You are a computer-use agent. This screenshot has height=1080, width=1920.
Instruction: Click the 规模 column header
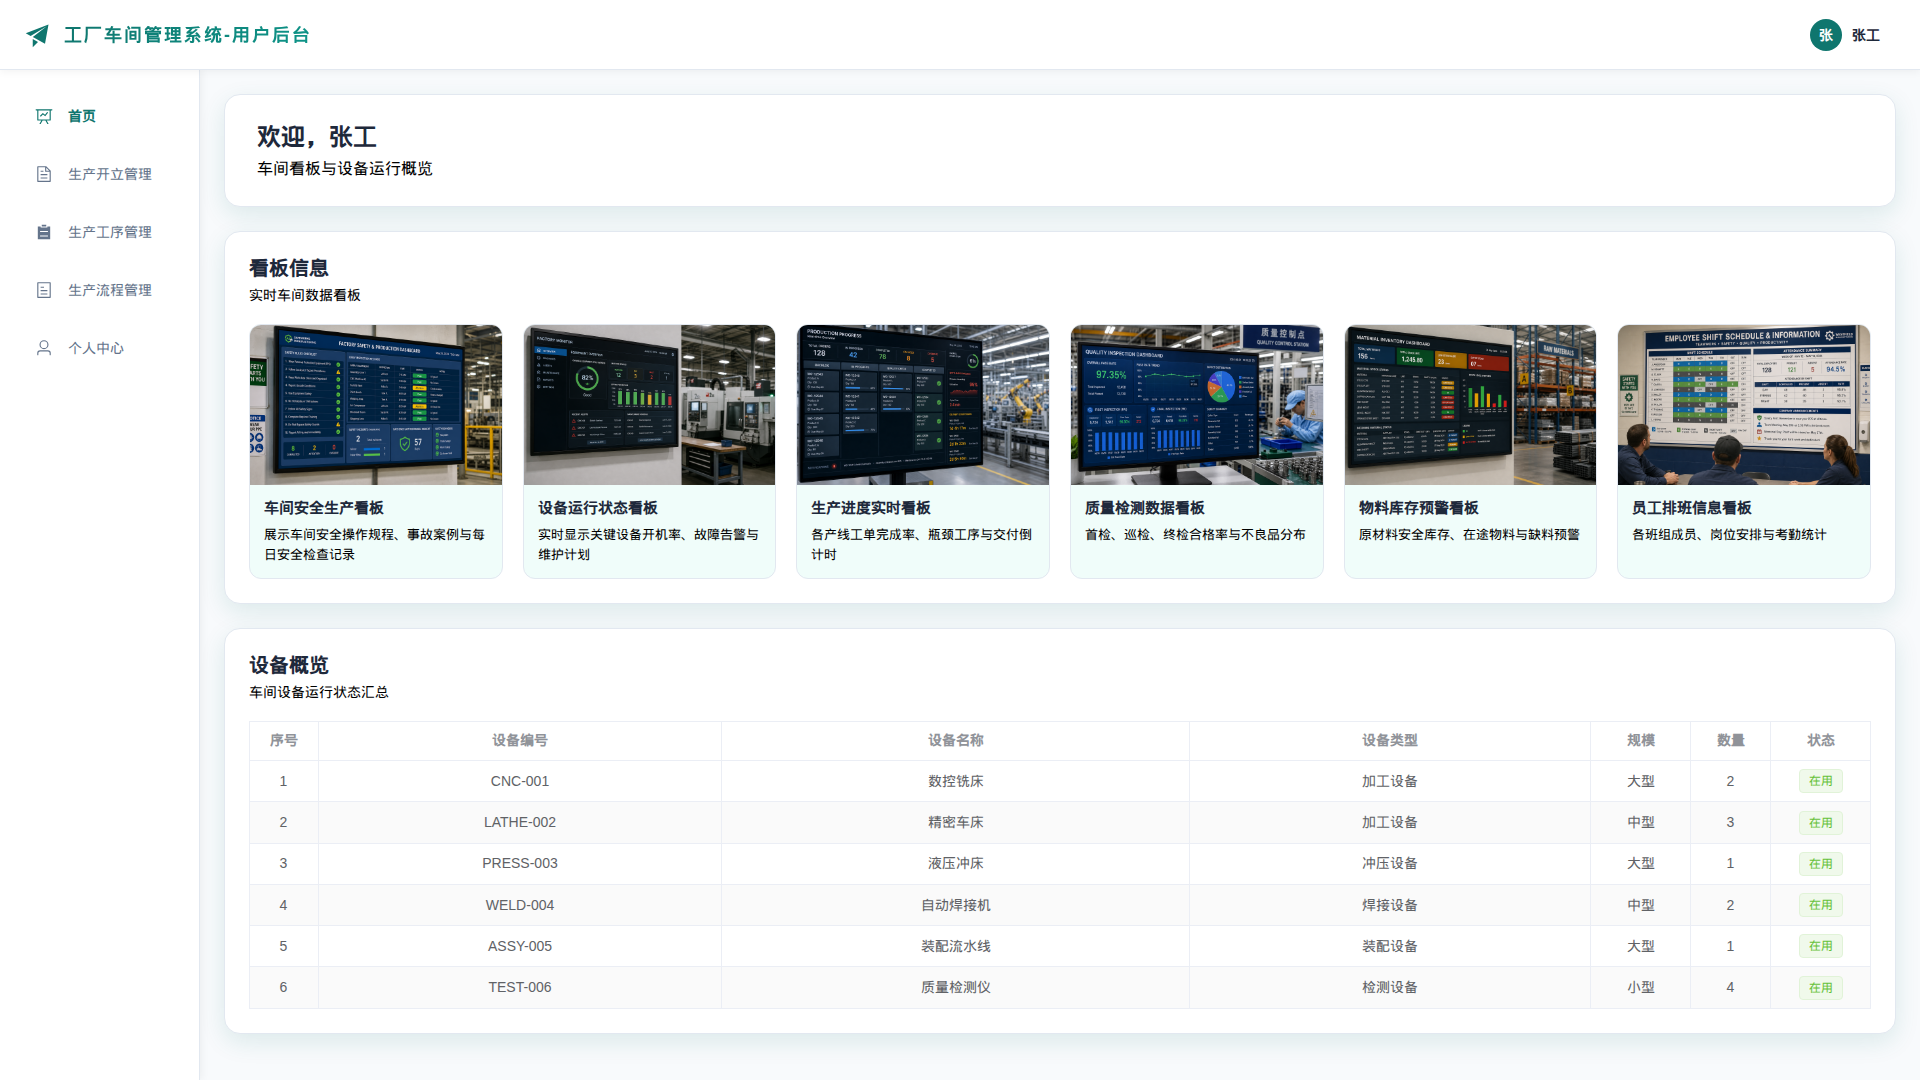coord(1641,740)
